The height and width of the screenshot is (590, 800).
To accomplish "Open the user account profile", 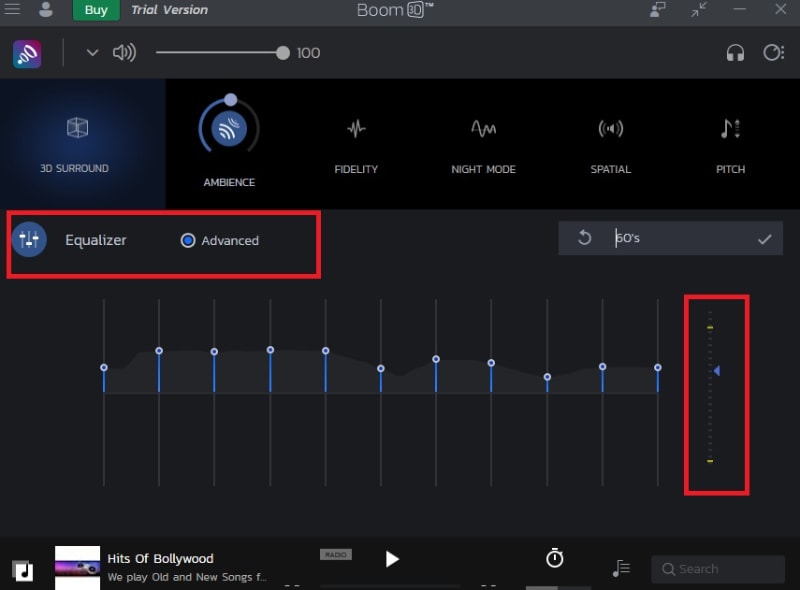I will coord(46,9).
